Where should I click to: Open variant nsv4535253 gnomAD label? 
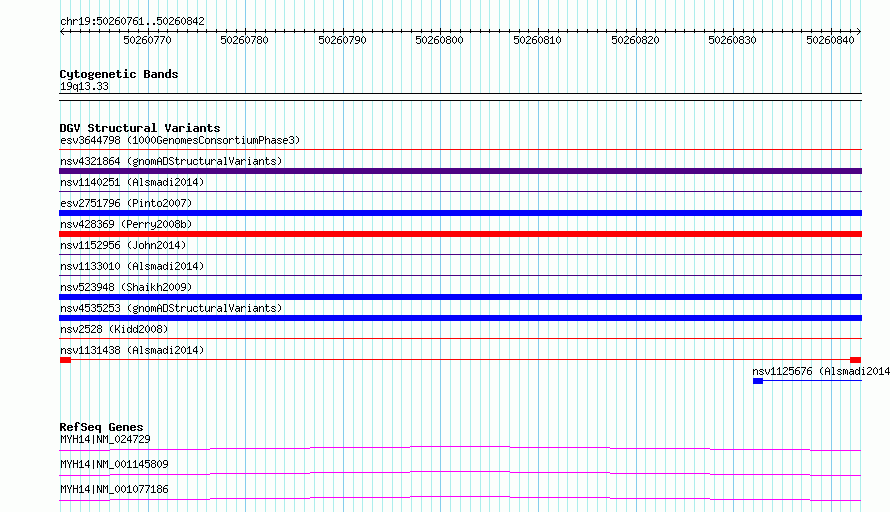[171, 308]
